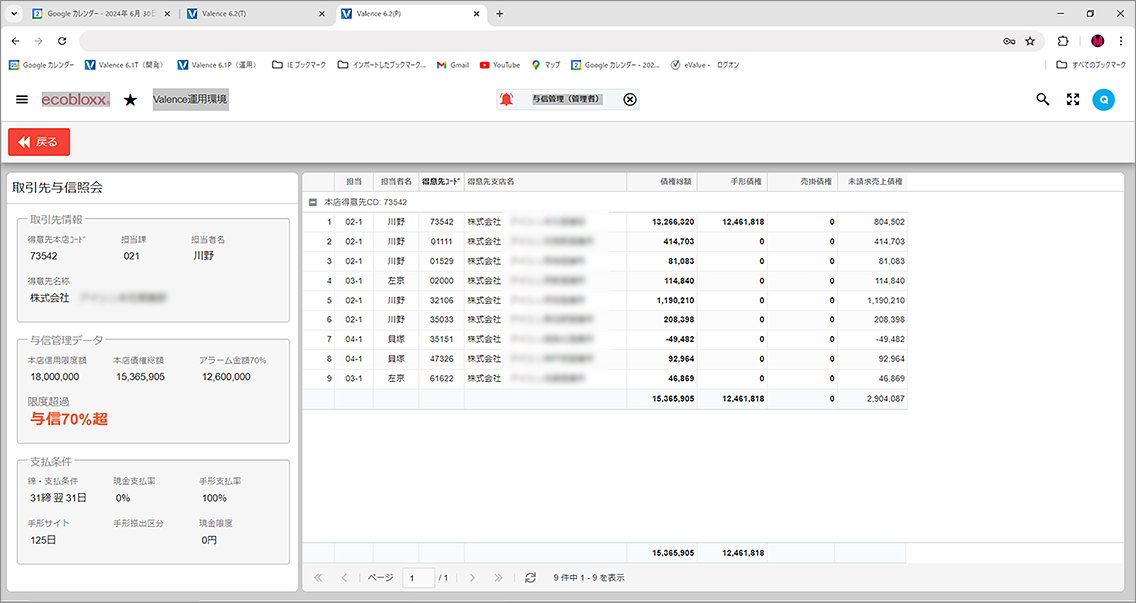Viewport: 1136px width, 603px height.
Task: Reload the page in browser
Action: 62,41
